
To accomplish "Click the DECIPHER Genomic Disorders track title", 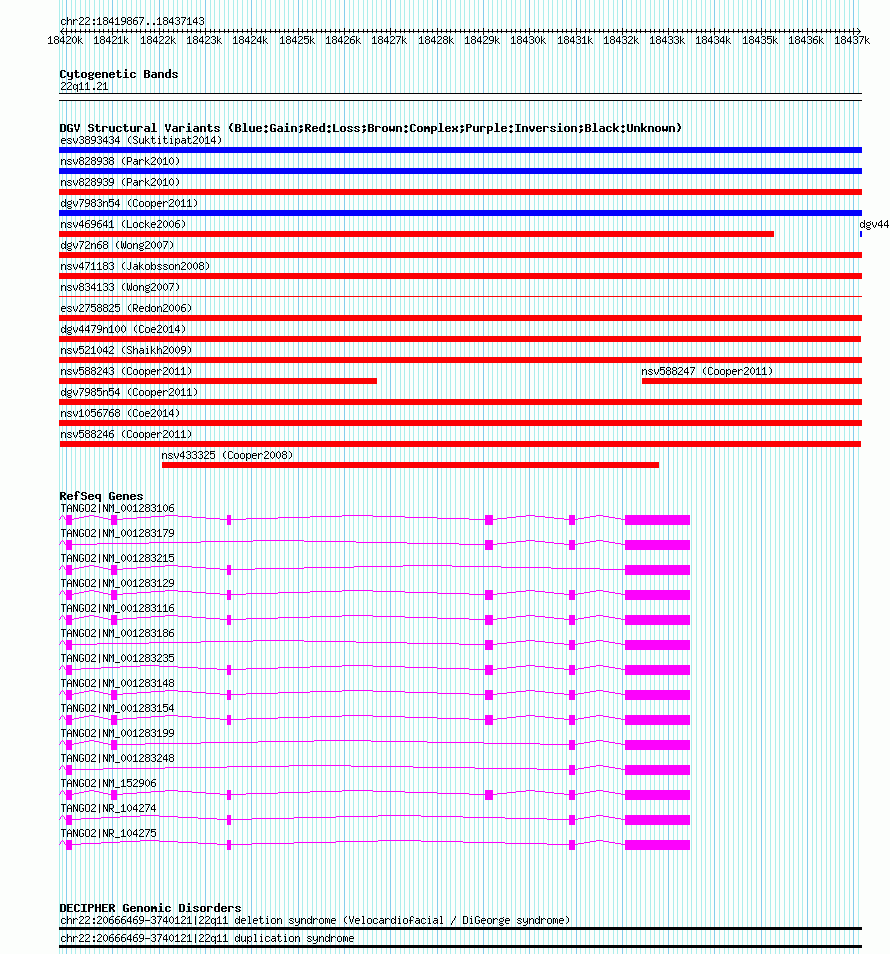I will tap(150, 908).
